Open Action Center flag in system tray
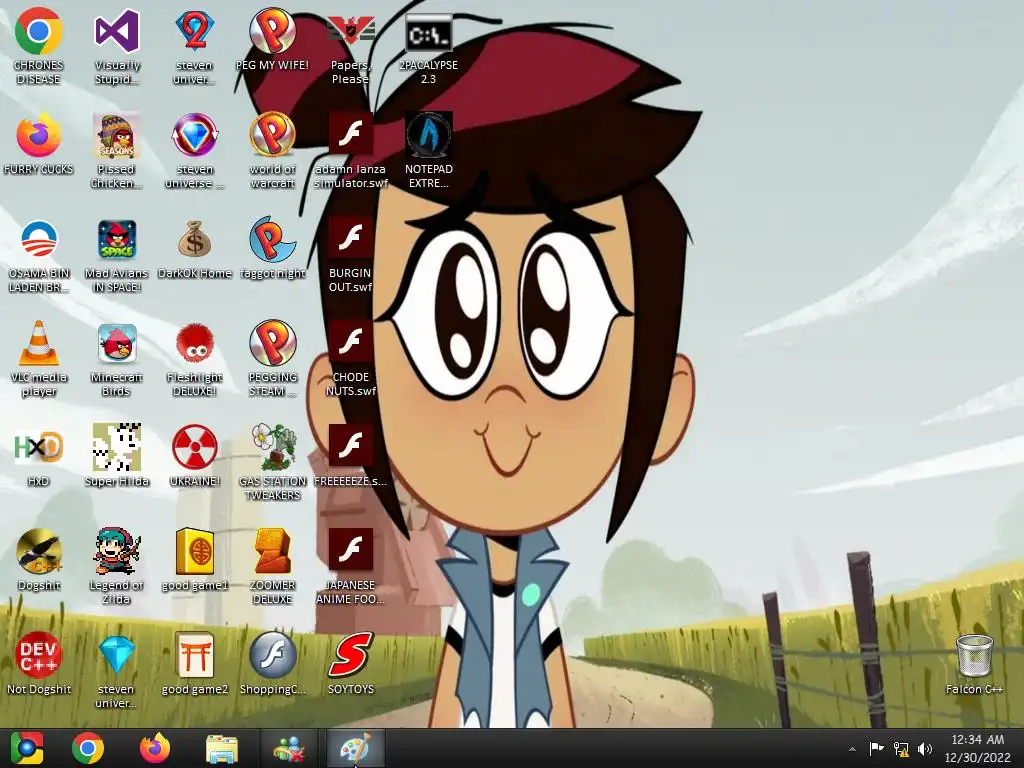The height and width of the screenshot is (768, 1024). click(876, 748)
